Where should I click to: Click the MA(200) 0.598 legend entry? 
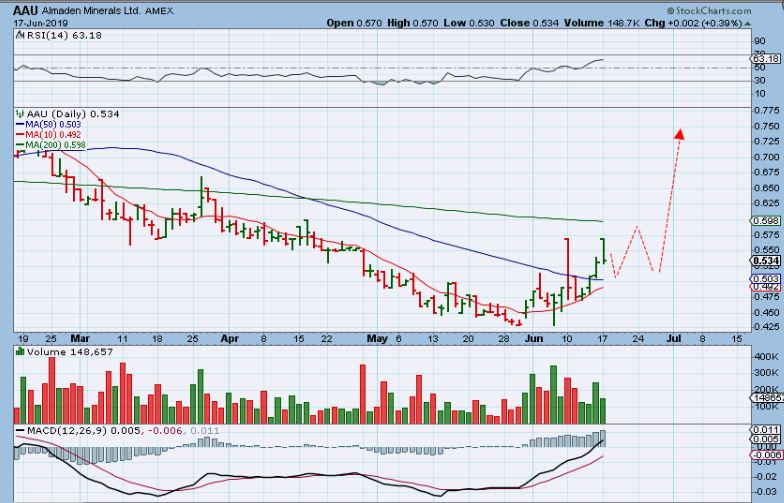[50, 146]
